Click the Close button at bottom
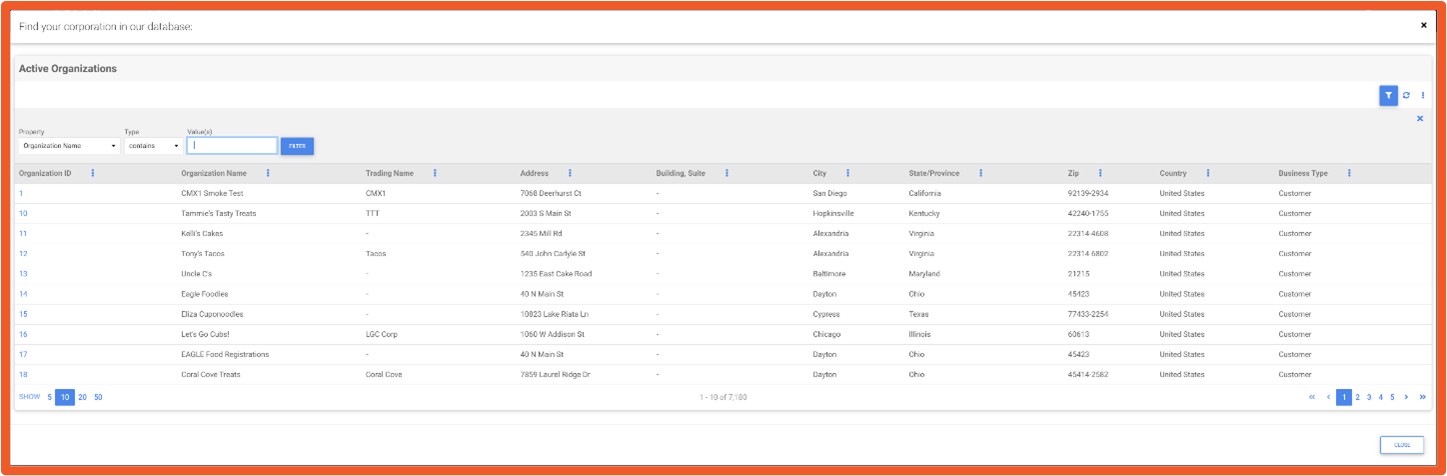Viewport: 1447px width, 476px height. pos(1401,445)
